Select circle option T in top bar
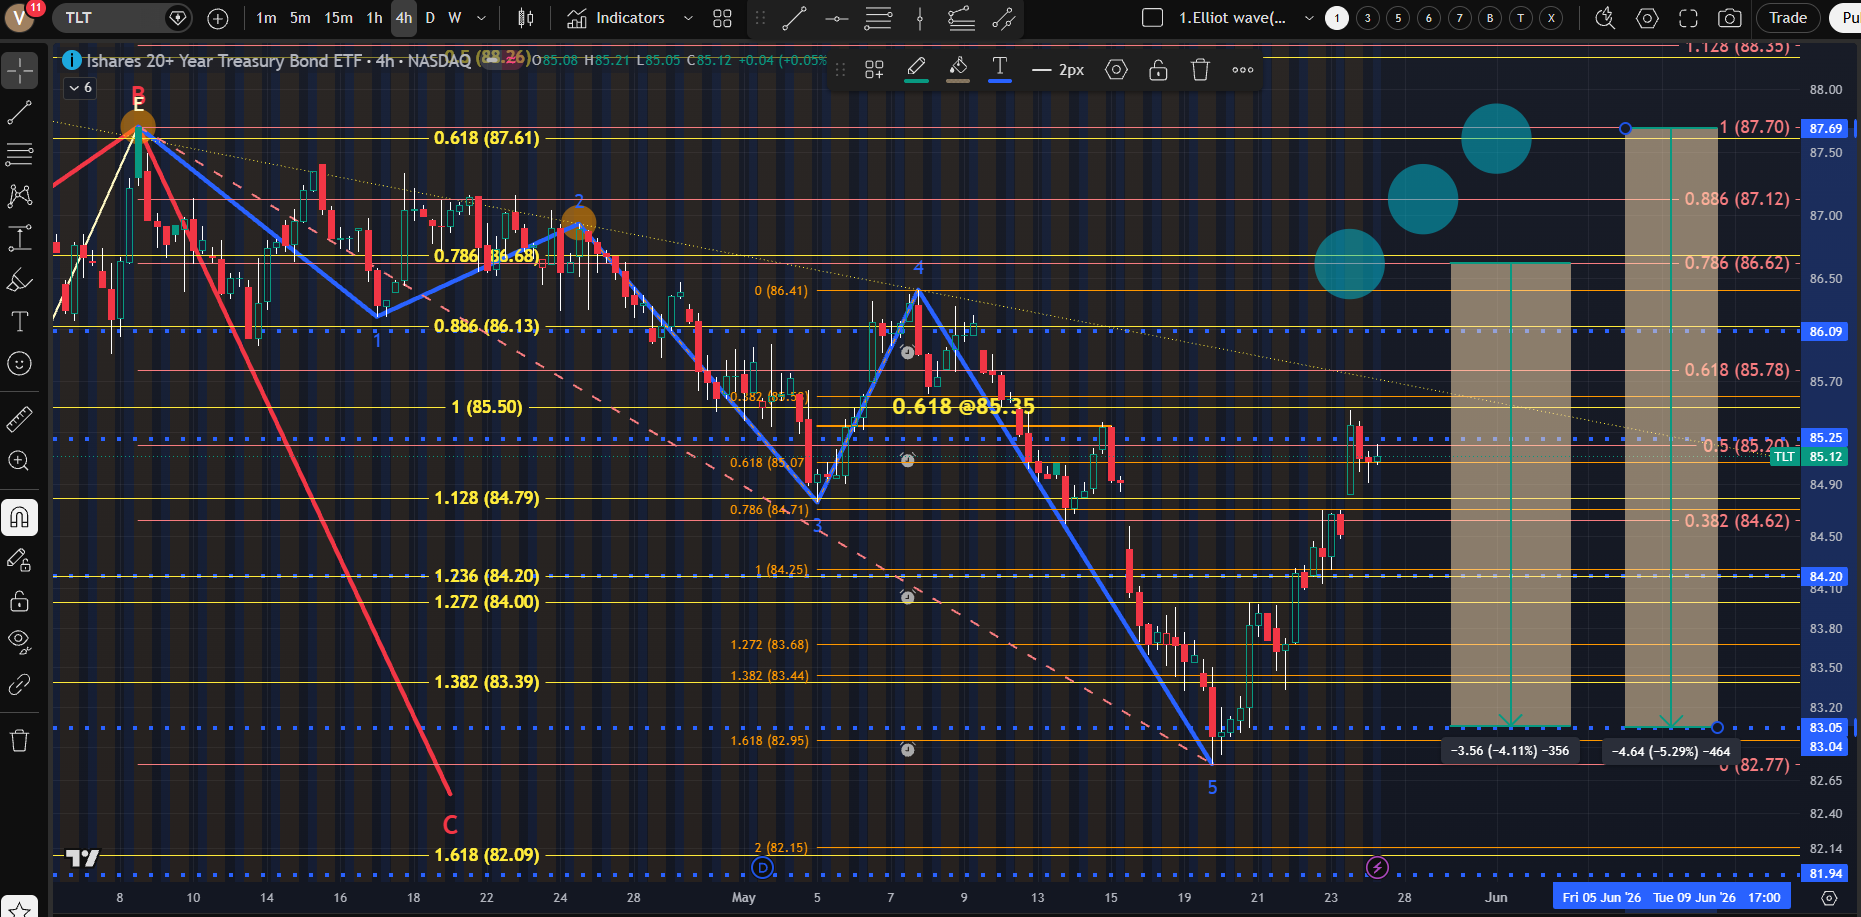The width and height of the screenshot is (1861, 917). click(x=1521, y=18)
